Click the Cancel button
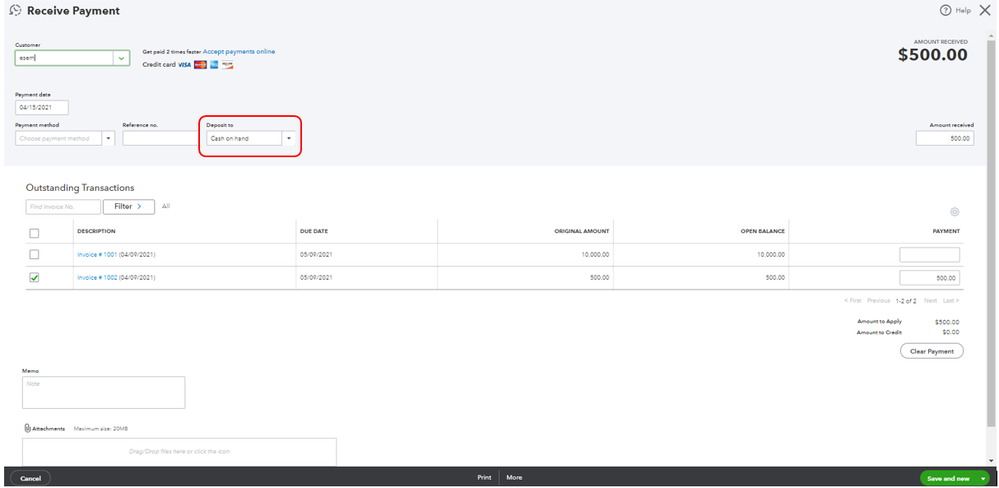999x488 pixels. tap(31, 478)
